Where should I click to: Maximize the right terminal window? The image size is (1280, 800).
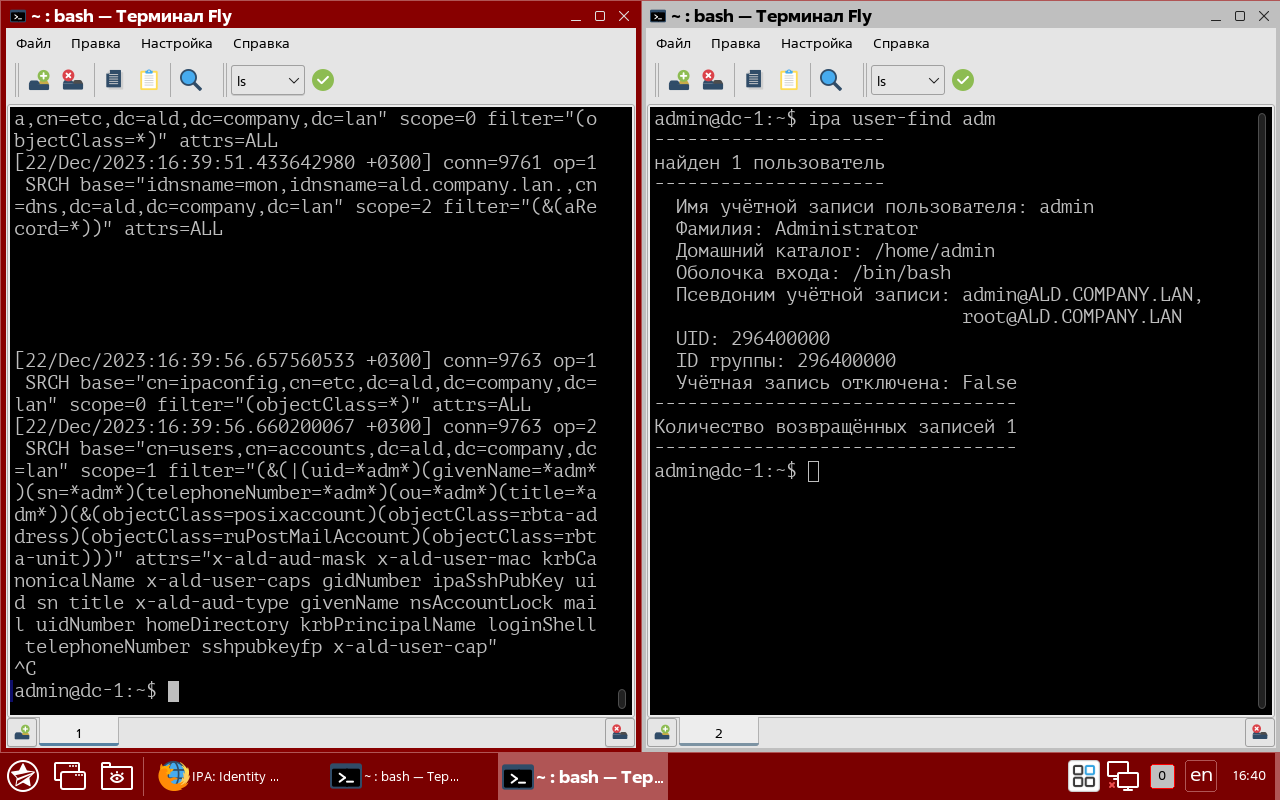coord(1240,17)
